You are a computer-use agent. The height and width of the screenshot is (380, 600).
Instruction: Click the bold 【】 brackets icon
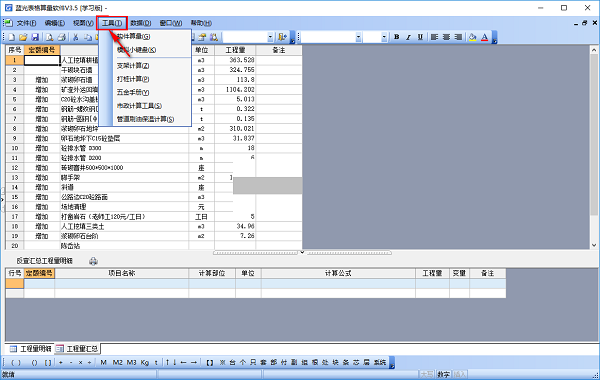point(210,362)
